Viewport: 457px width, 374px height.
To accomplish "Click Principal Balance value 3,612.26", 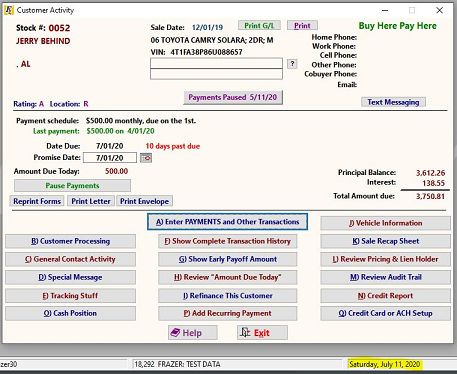I will click(x=430, y=173).
